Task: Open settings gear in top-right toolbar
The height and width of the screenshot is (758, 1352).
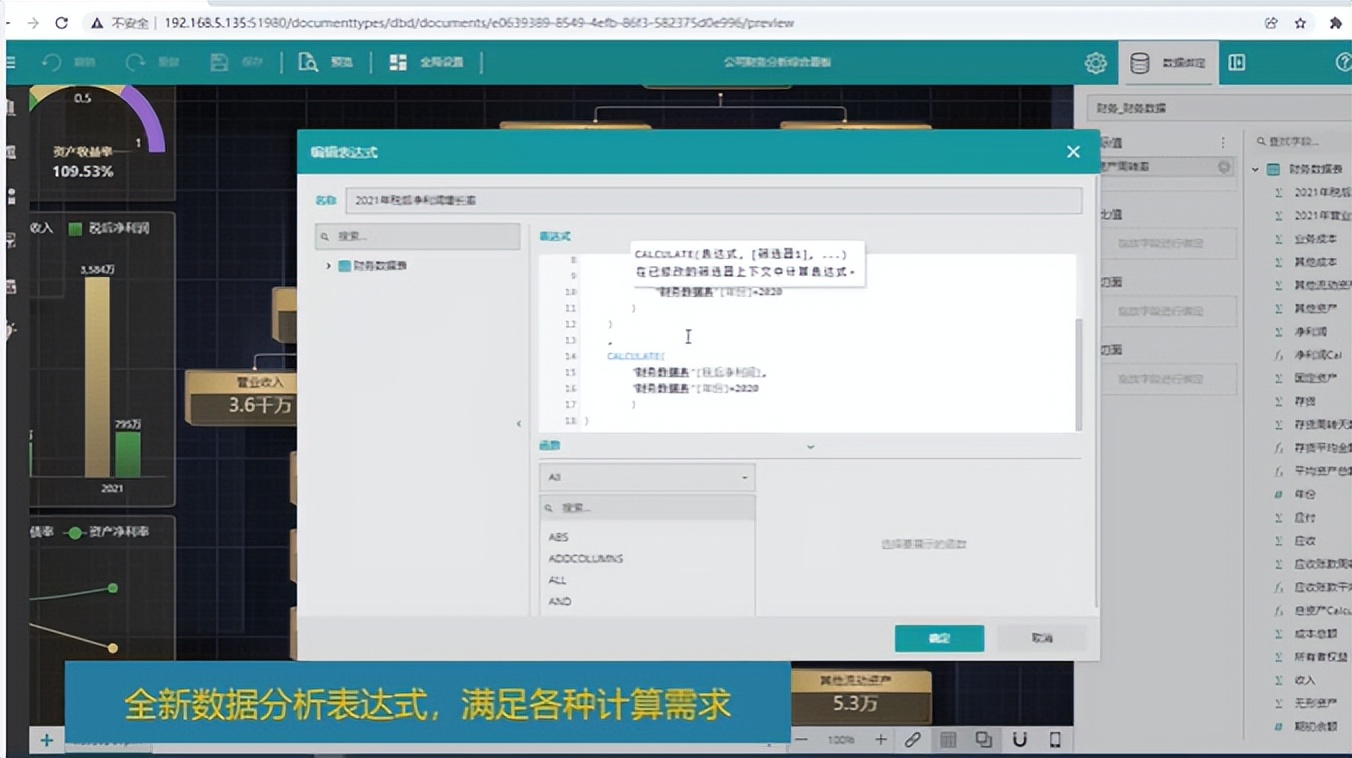Action: 1095,62
